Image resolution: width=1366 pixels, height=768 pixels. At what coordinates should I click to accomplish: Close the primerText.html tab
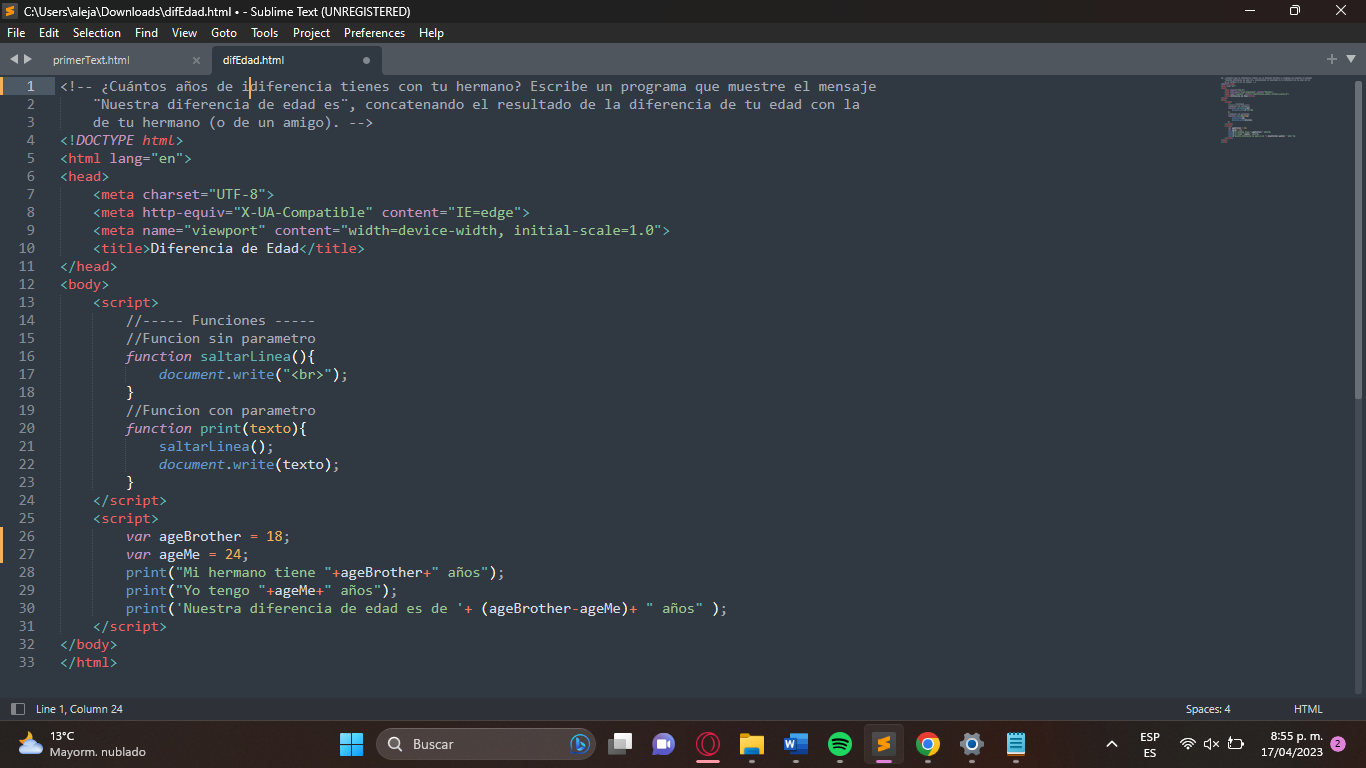196,60
